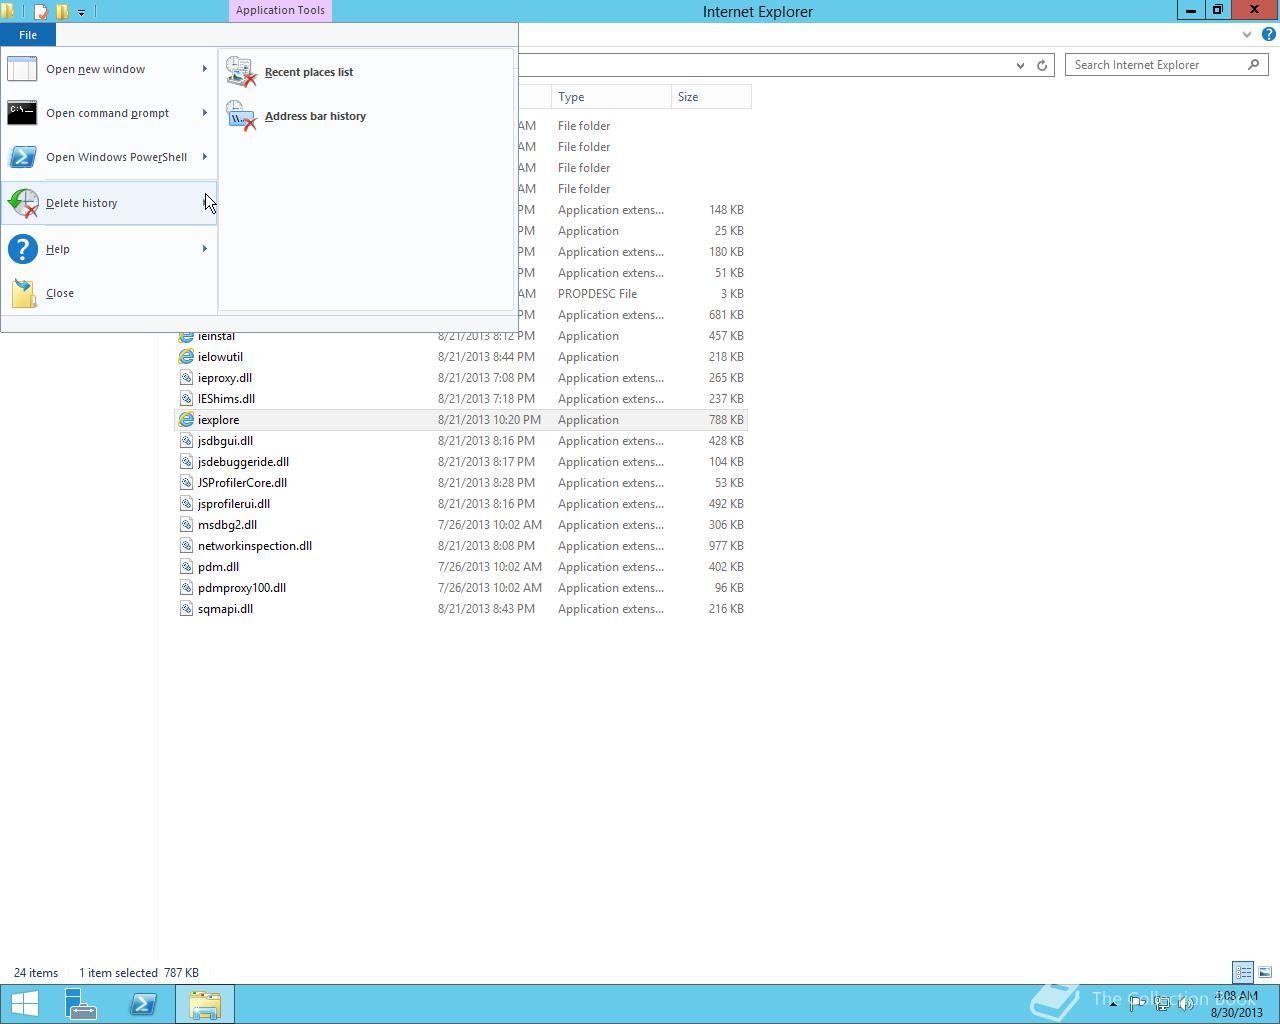Click the blue help icon at ribbon right
Image resolution: width=1280 pixels, height=1024 pixels.
click(x=1269, y=34)
